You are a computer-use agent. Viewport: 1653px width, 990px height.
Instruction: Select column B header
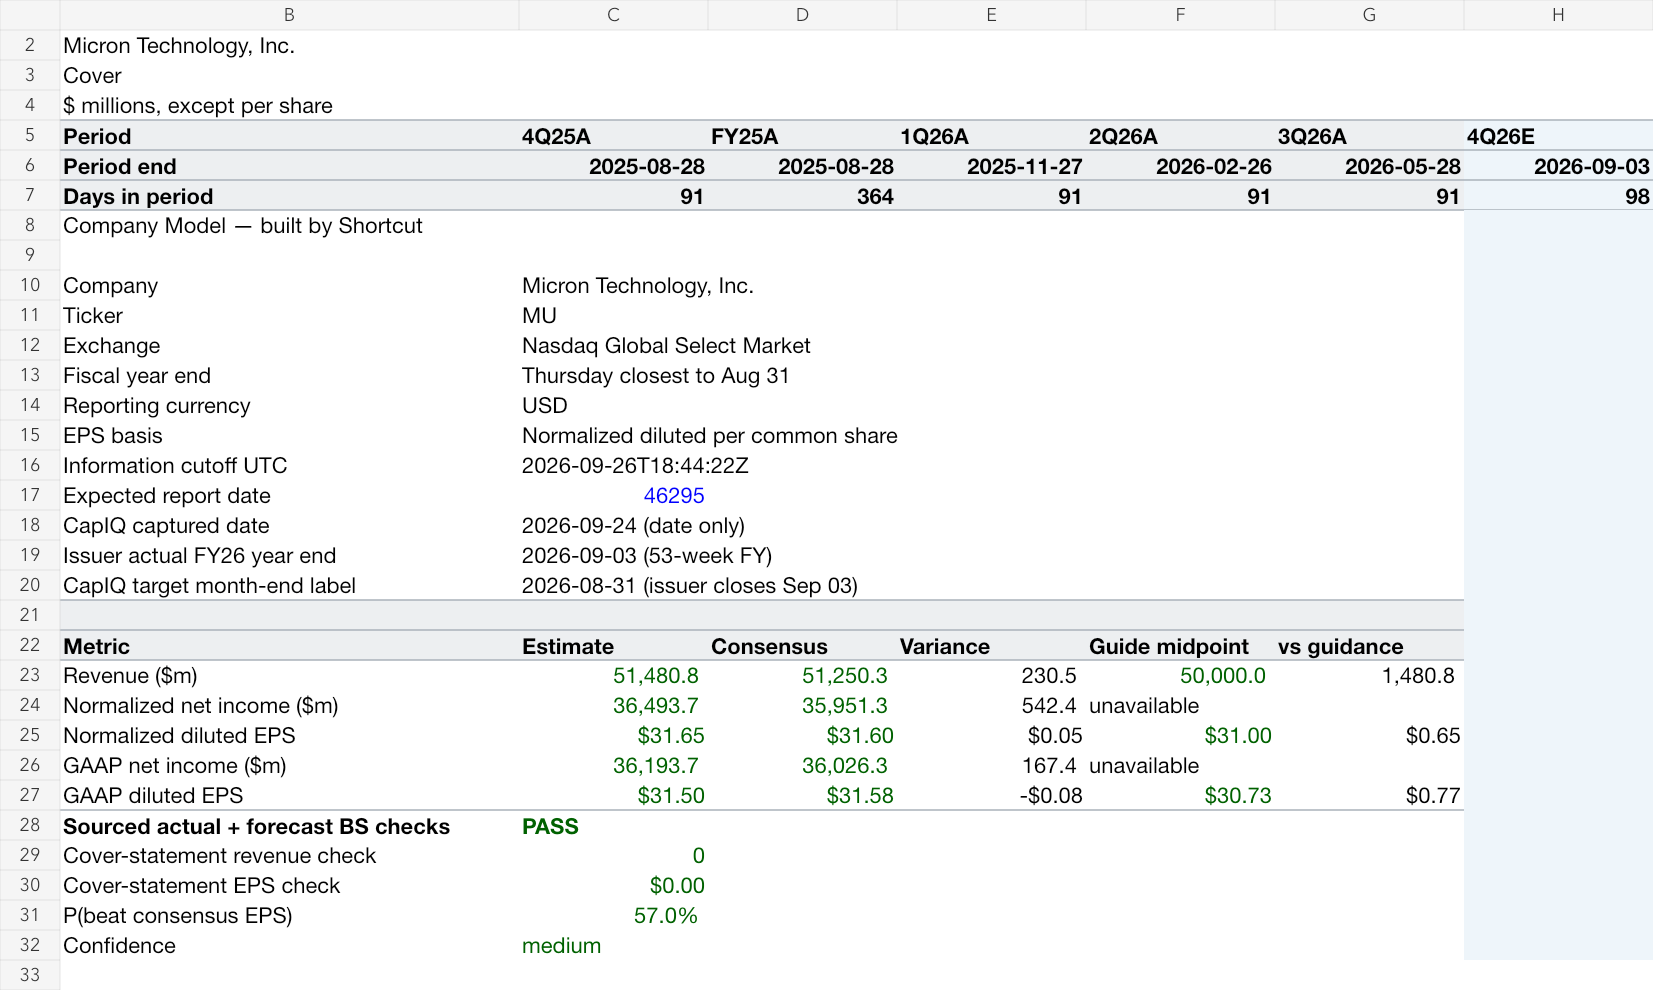point(289,15)
